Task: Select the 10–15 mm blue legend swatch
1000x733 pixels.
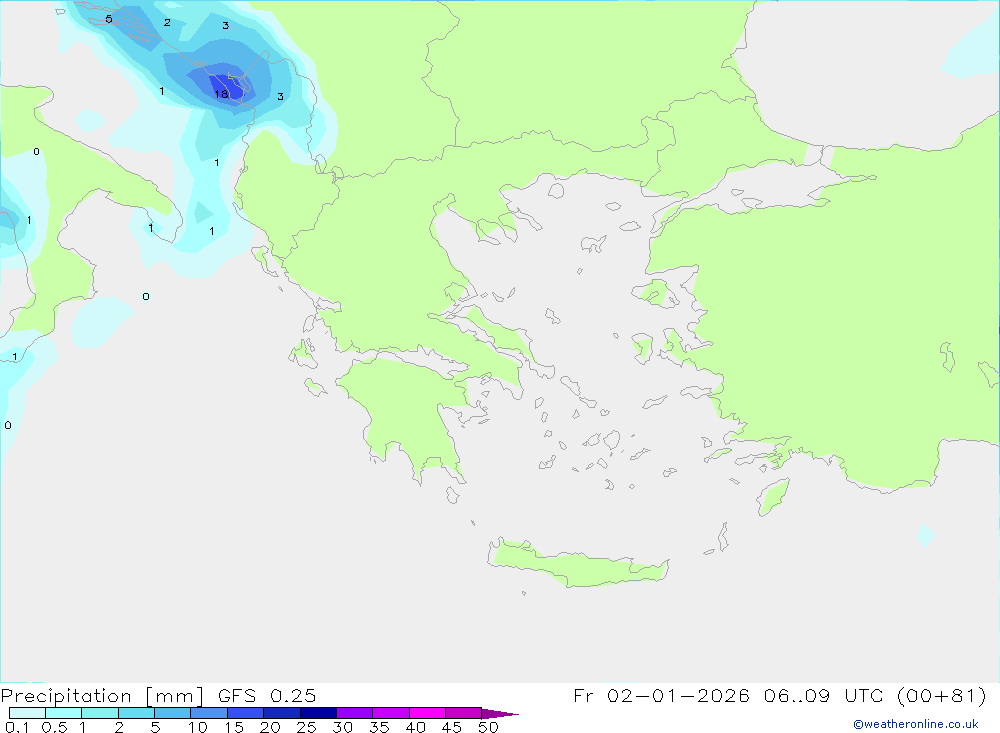Action: (209, 713)
